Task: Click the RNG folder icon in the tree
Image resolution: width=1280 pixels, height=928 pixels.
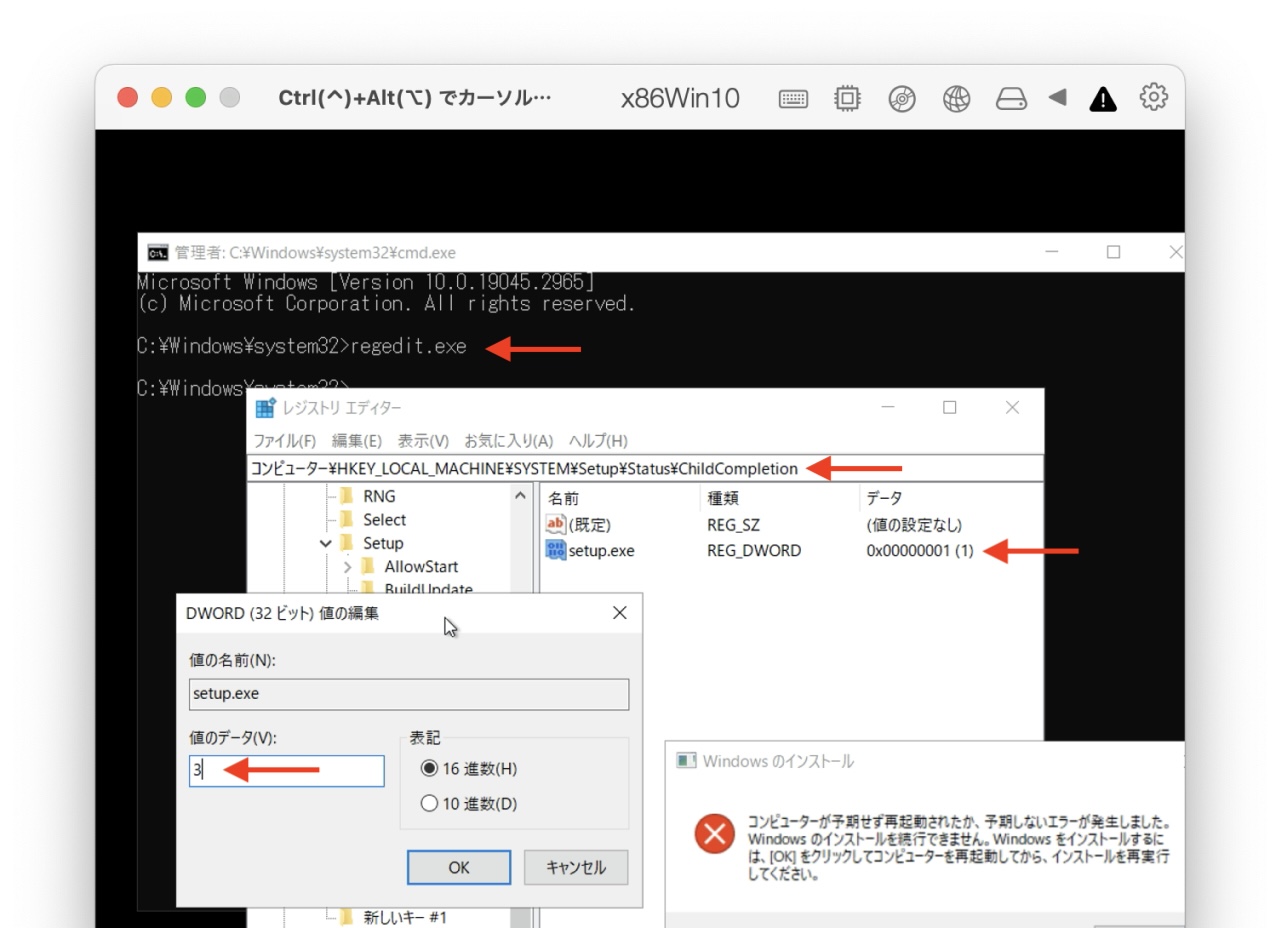Action: tap(347, 496)
